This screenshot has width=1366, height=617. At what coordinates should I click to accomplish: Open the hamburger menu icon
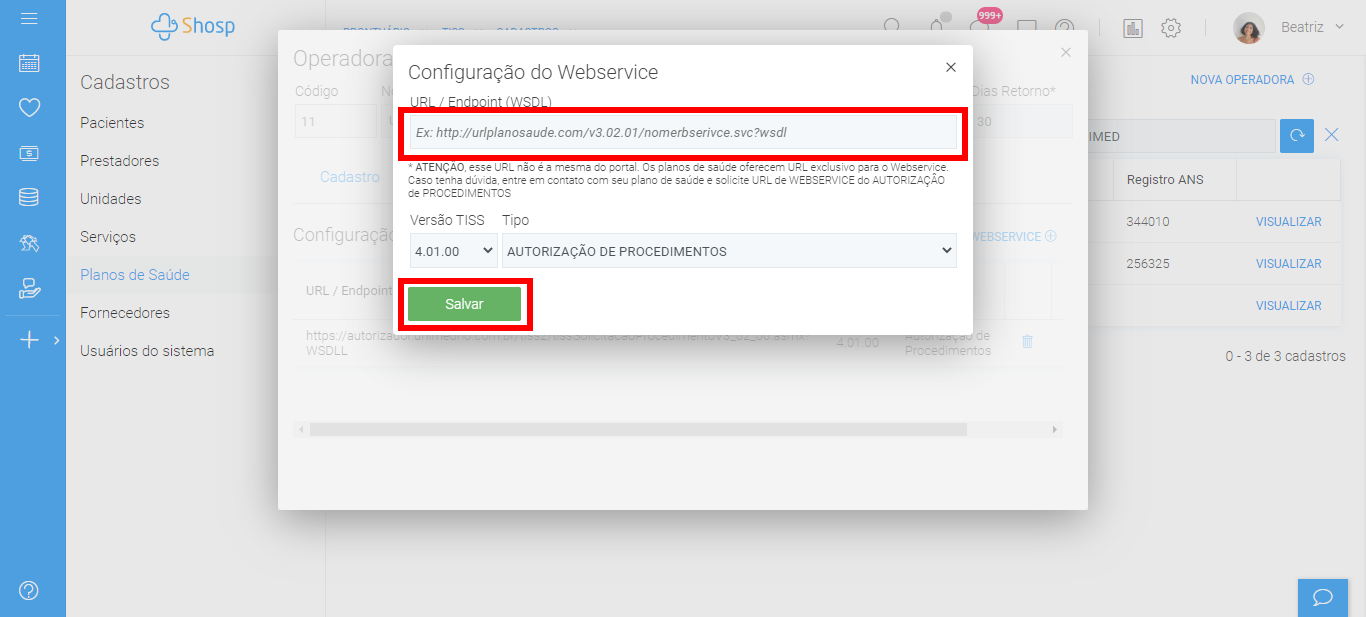29,19
